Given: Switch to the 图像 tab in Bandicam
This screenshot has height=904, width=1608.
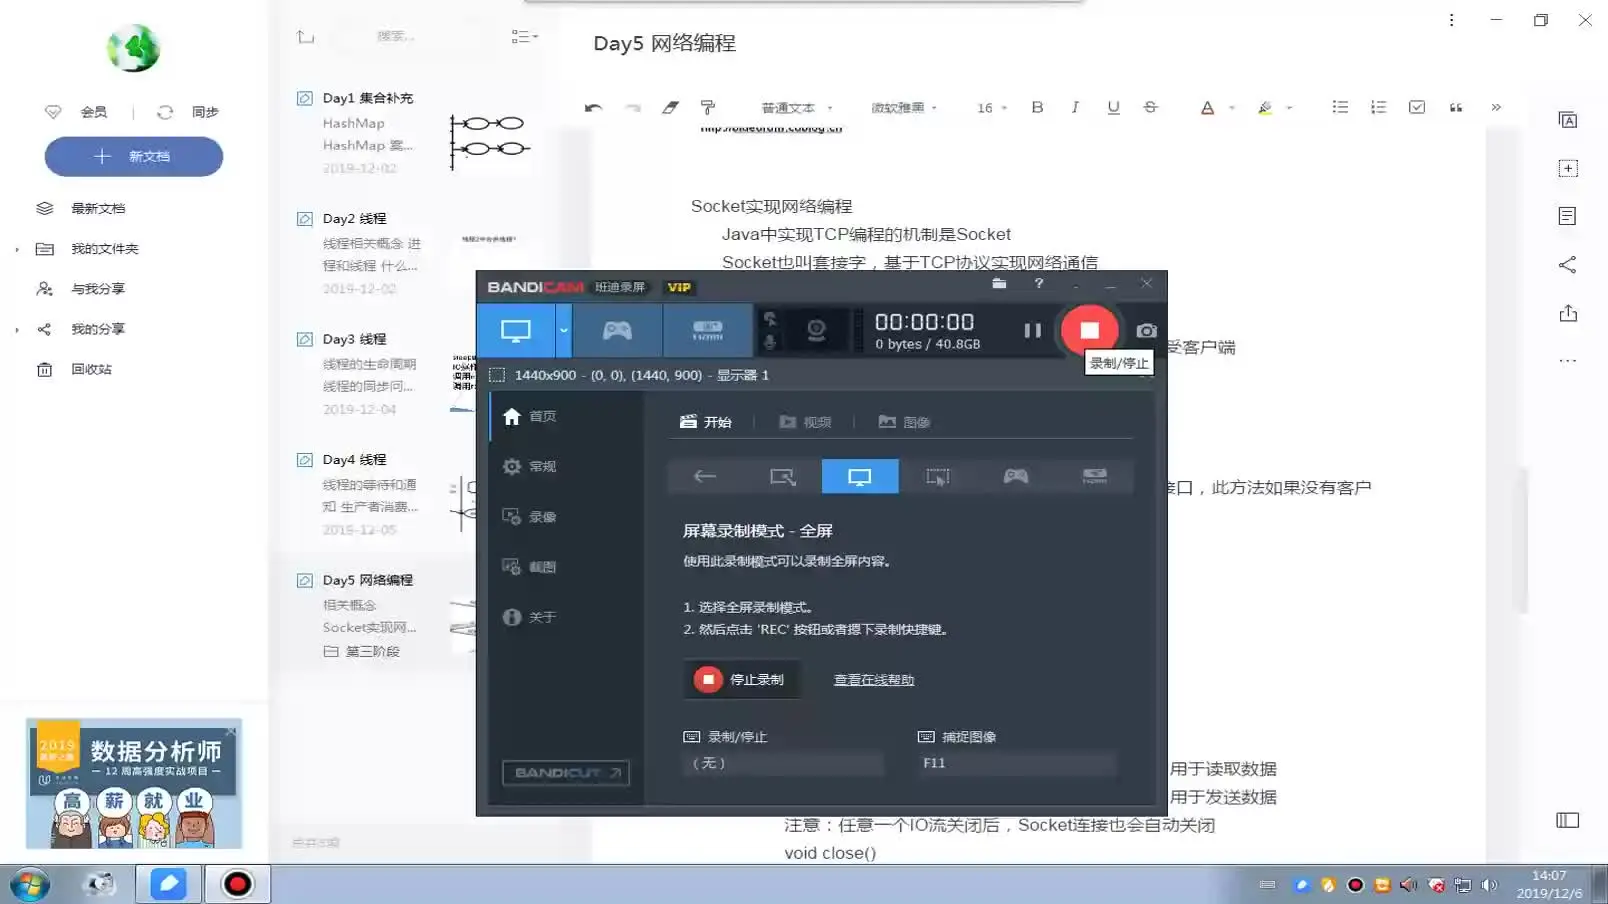Looking at the screenshot, I should click(904, 422).
